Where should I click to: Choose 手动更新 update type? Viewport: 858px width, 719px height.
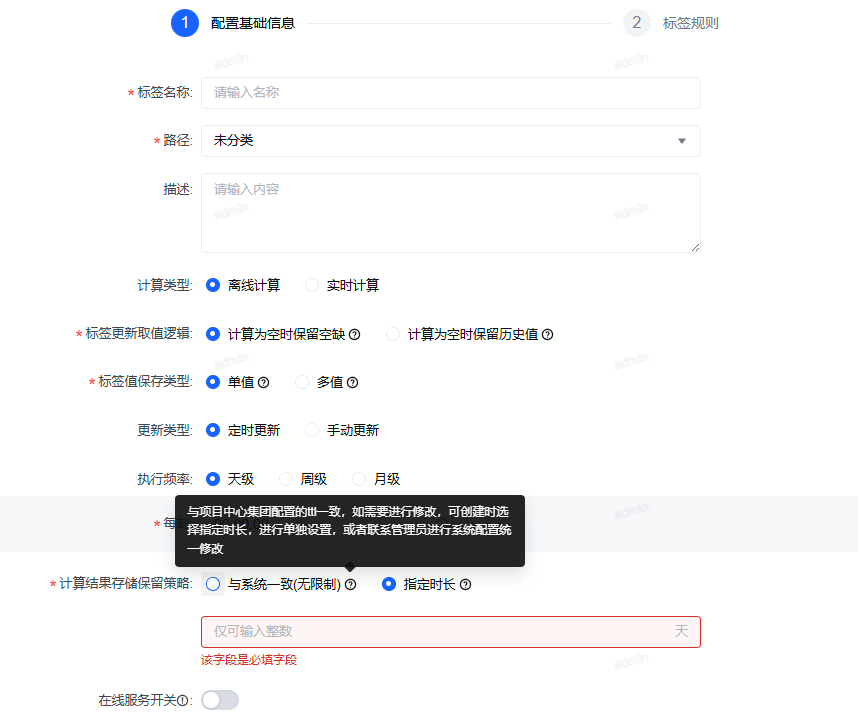[x=312, y=431]
